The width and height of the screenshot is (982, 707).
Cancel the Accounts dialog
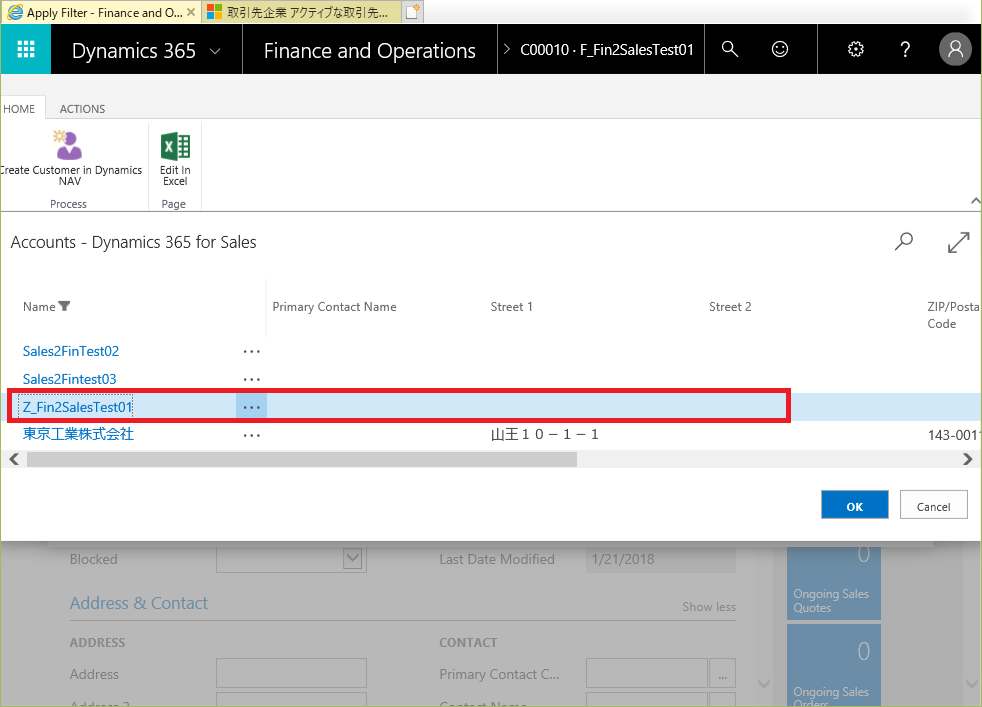(x=933, y=505)
